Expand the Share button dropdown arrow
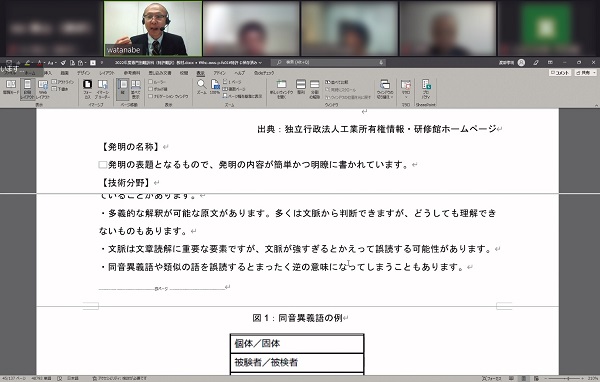600x382 pixels. (594, 73)
